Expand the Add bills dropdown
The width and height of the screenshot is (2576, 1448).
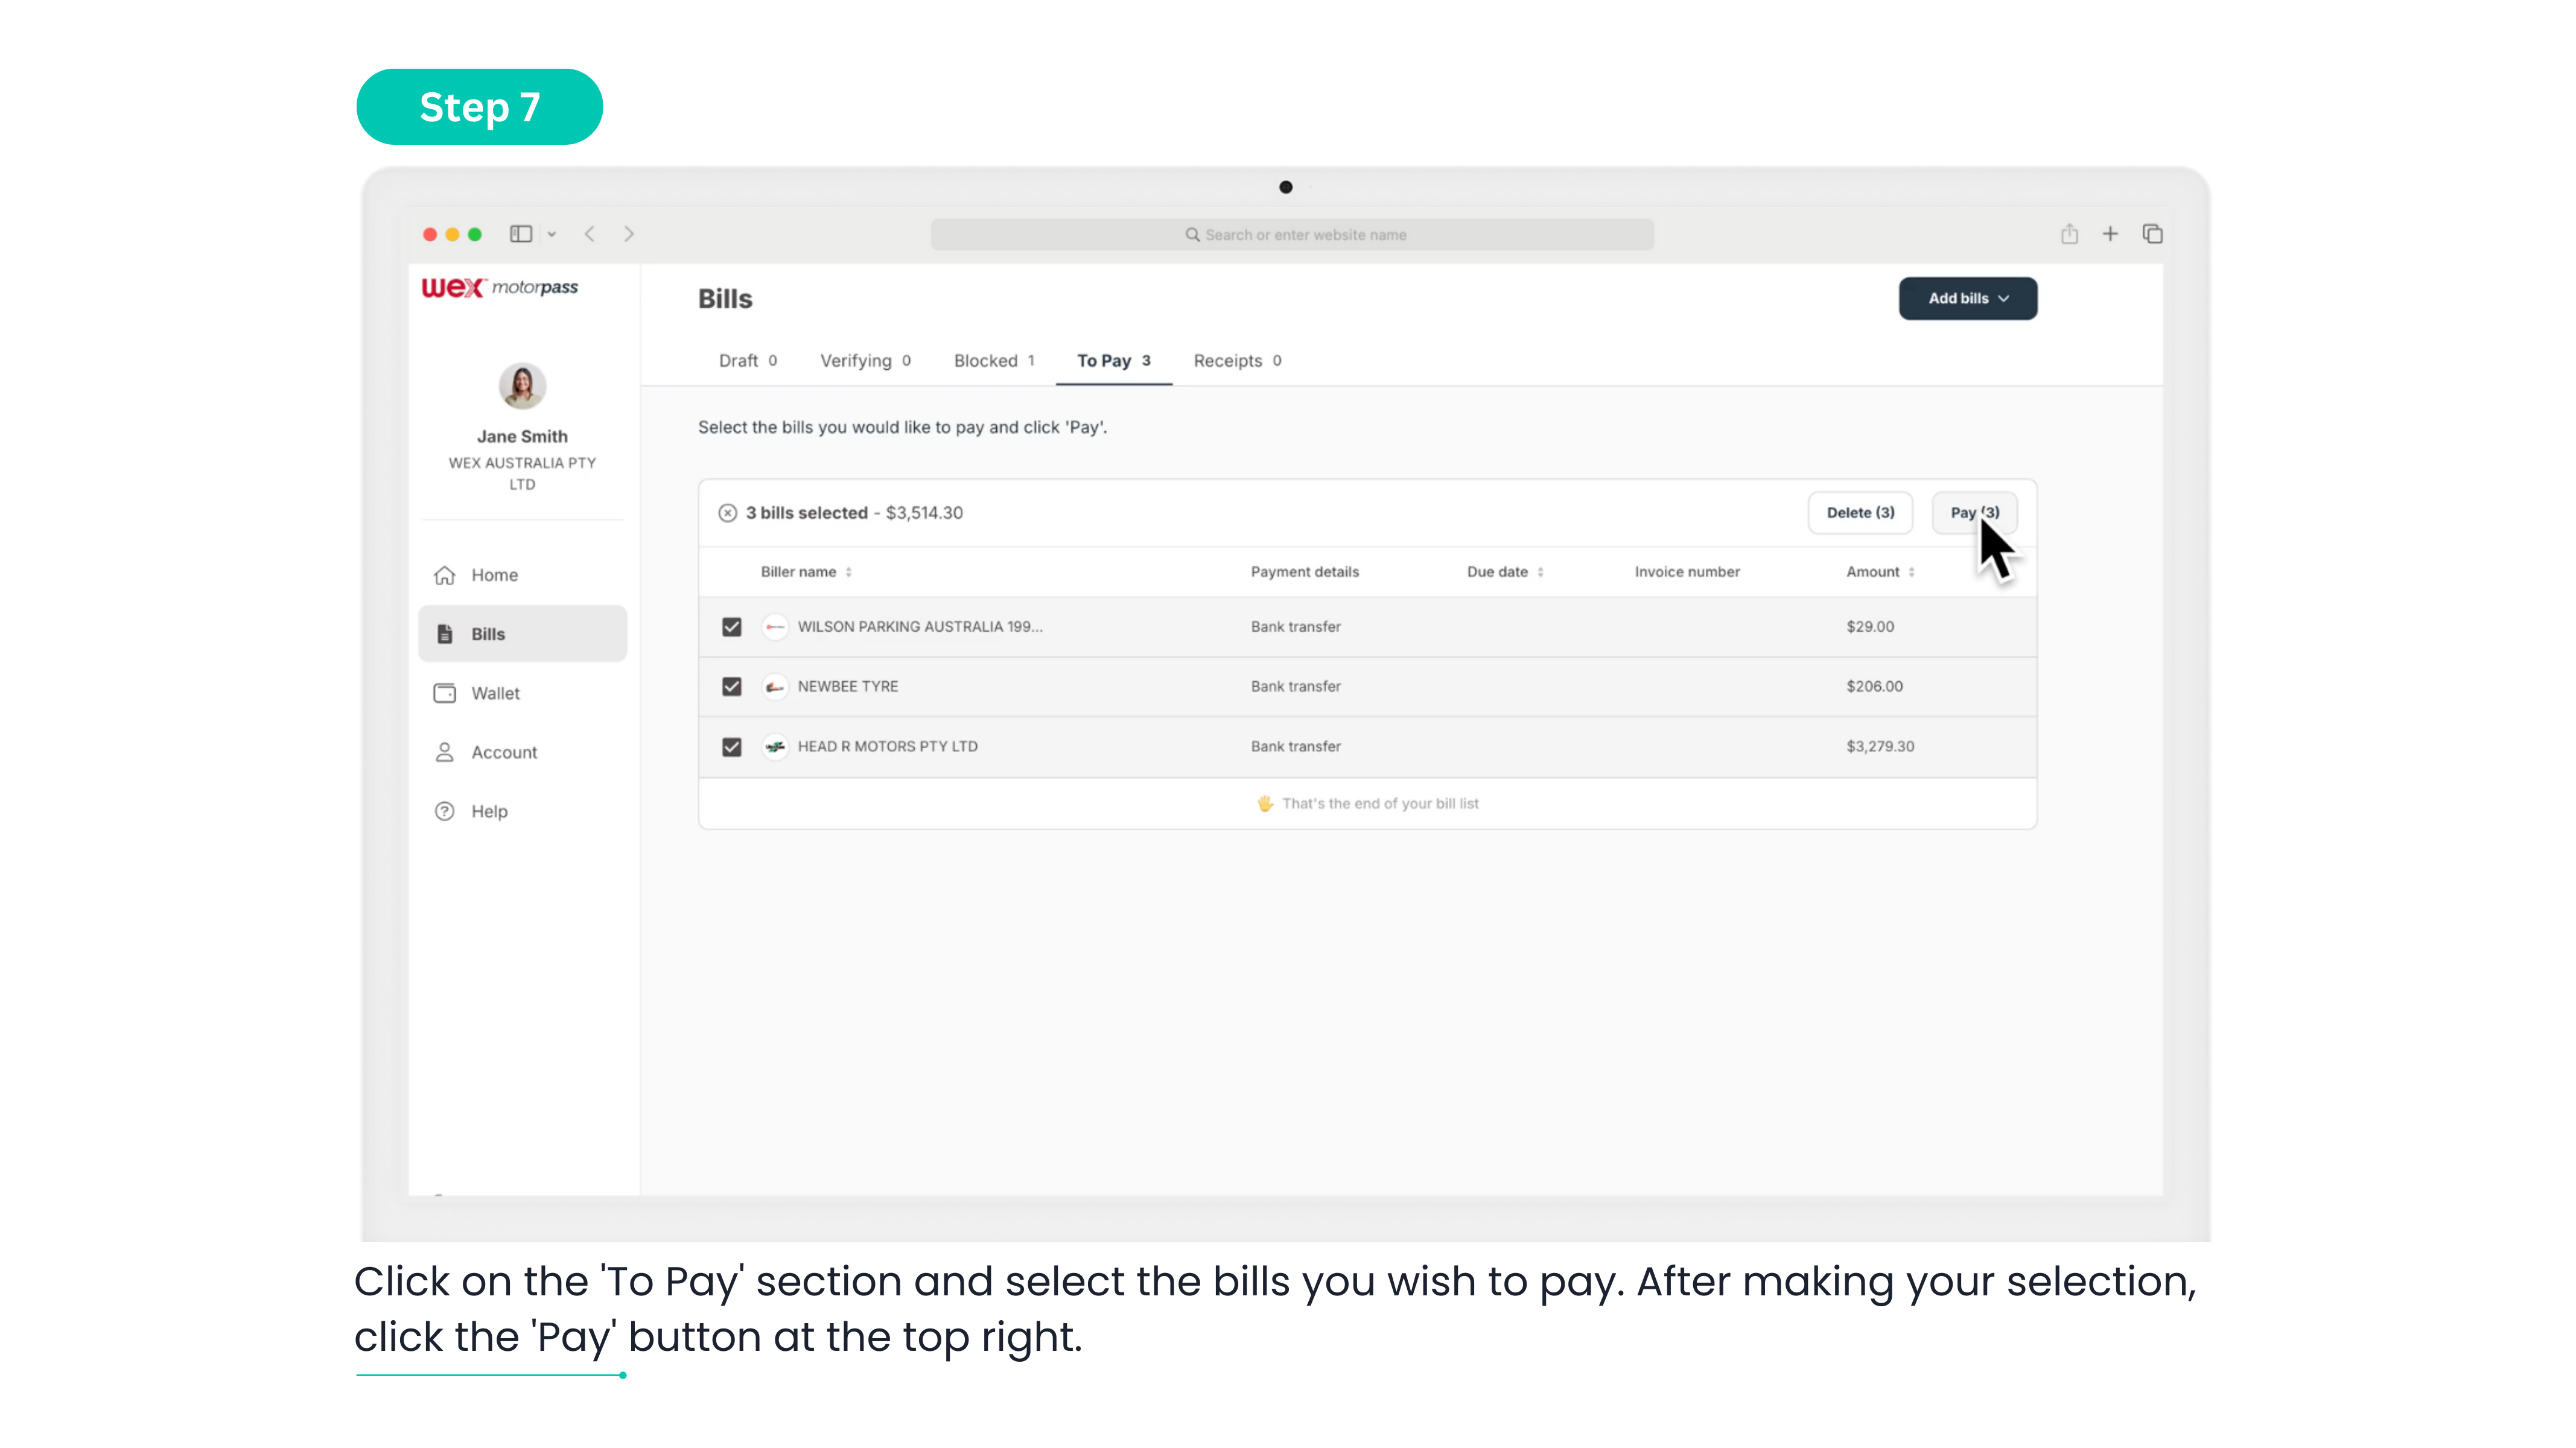(1967, 299)
